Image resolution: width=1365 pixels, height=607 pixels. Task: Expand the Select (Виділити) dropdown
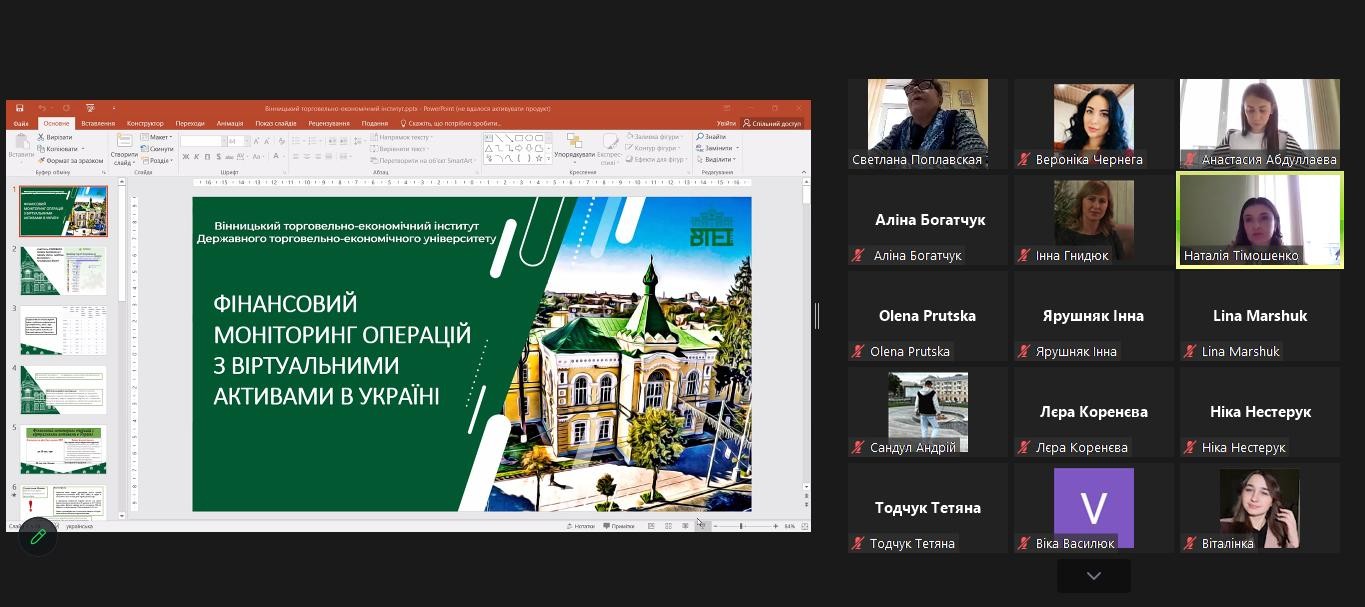click(x=718, y=160)
